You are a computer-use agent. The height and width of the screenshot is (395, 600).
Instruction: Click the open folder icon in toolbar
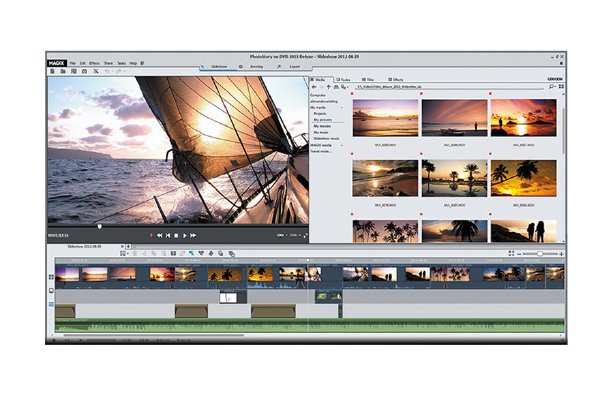[63, 71]
